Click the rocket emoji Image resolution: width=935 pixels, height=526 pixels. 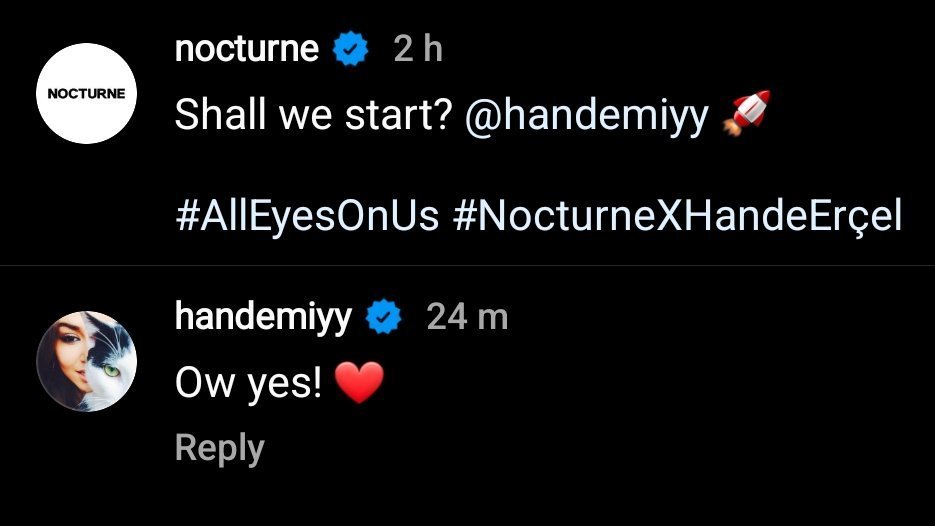coord(745,116)
